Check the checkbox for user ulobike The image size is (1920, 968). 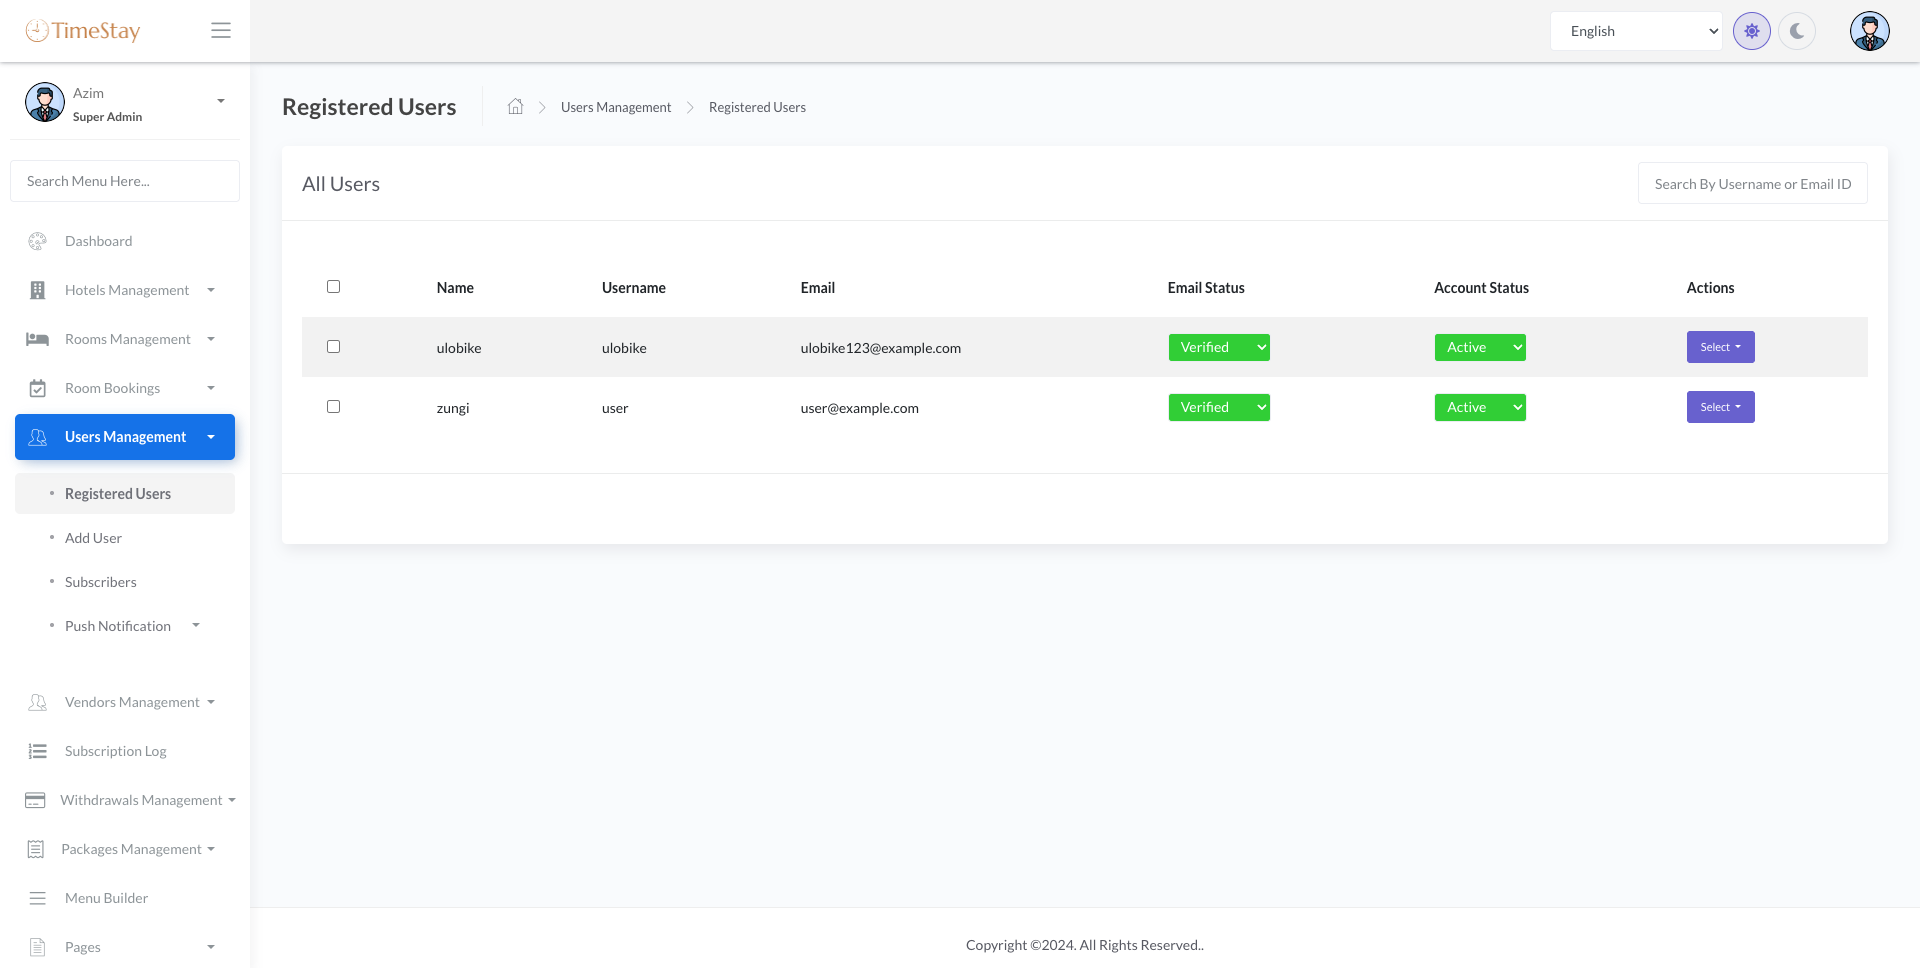pos(334,347)
